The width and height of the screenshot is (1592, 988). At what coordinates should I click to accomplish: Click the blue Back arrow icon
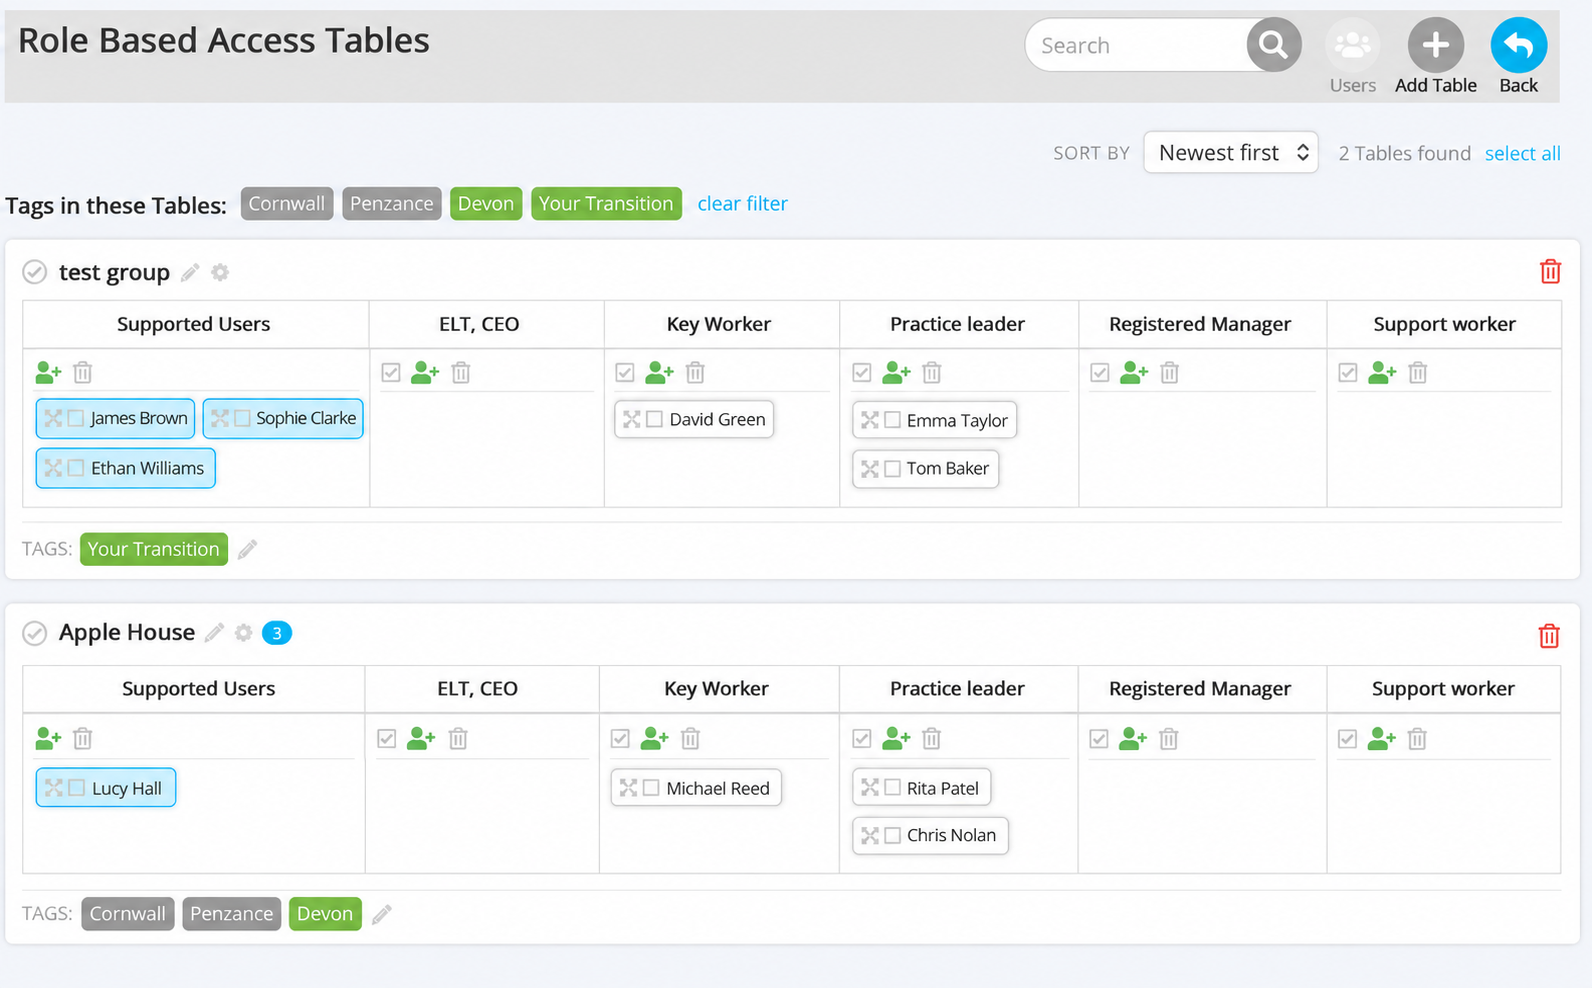(1518, 45)
